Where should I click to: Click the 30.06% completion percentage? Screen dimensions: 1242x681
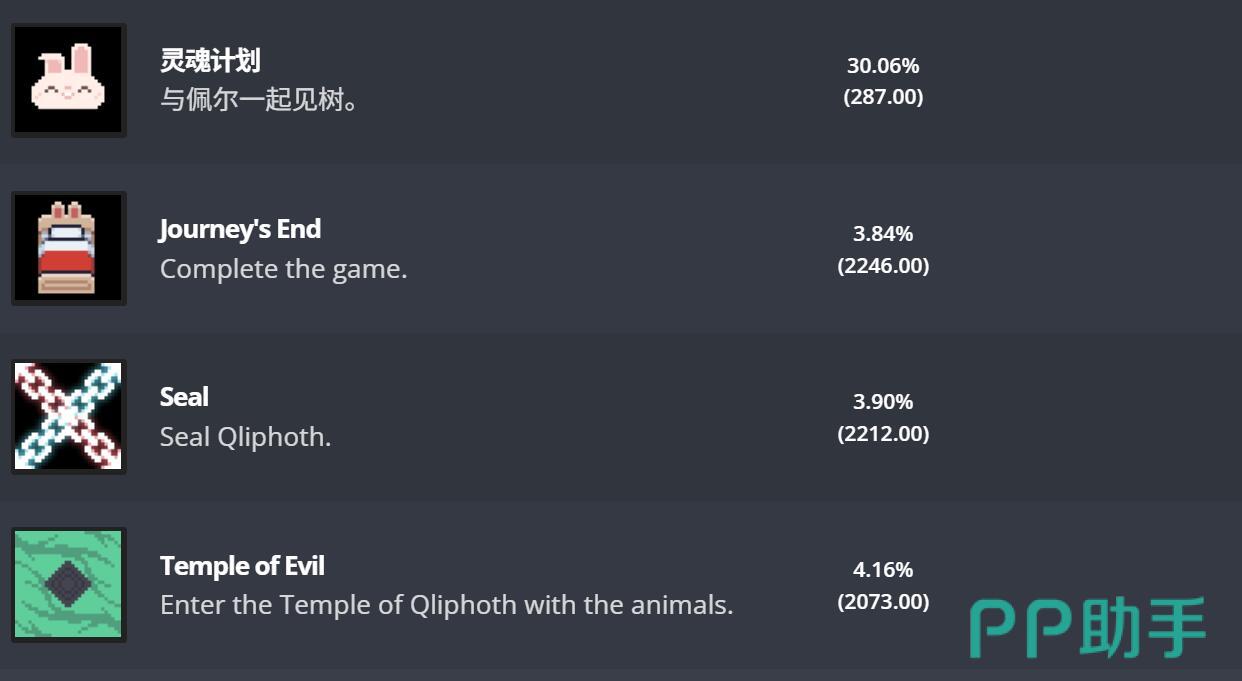click(x=883, y=66)
